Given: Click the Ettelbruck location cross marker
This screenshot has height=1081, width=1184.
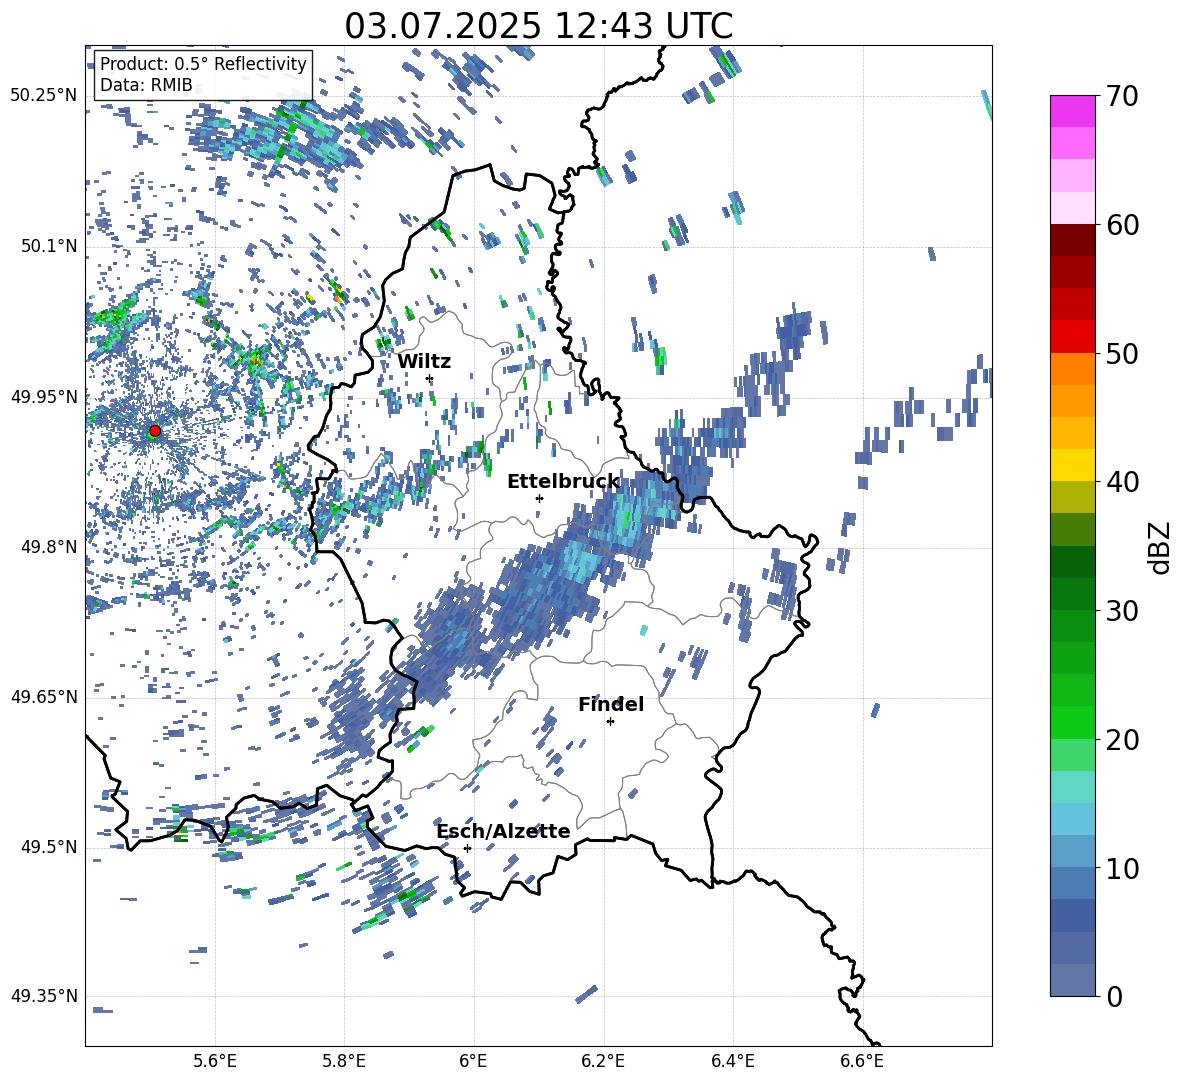Looking at the screenshot, I should 539,498.
